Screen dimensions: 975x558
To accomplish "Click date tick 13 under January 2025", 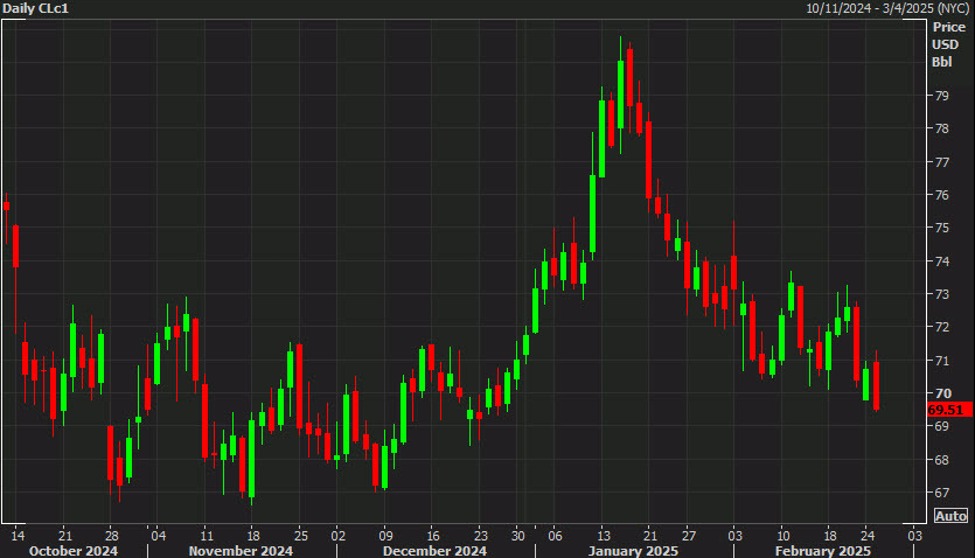I will (602, 533).
